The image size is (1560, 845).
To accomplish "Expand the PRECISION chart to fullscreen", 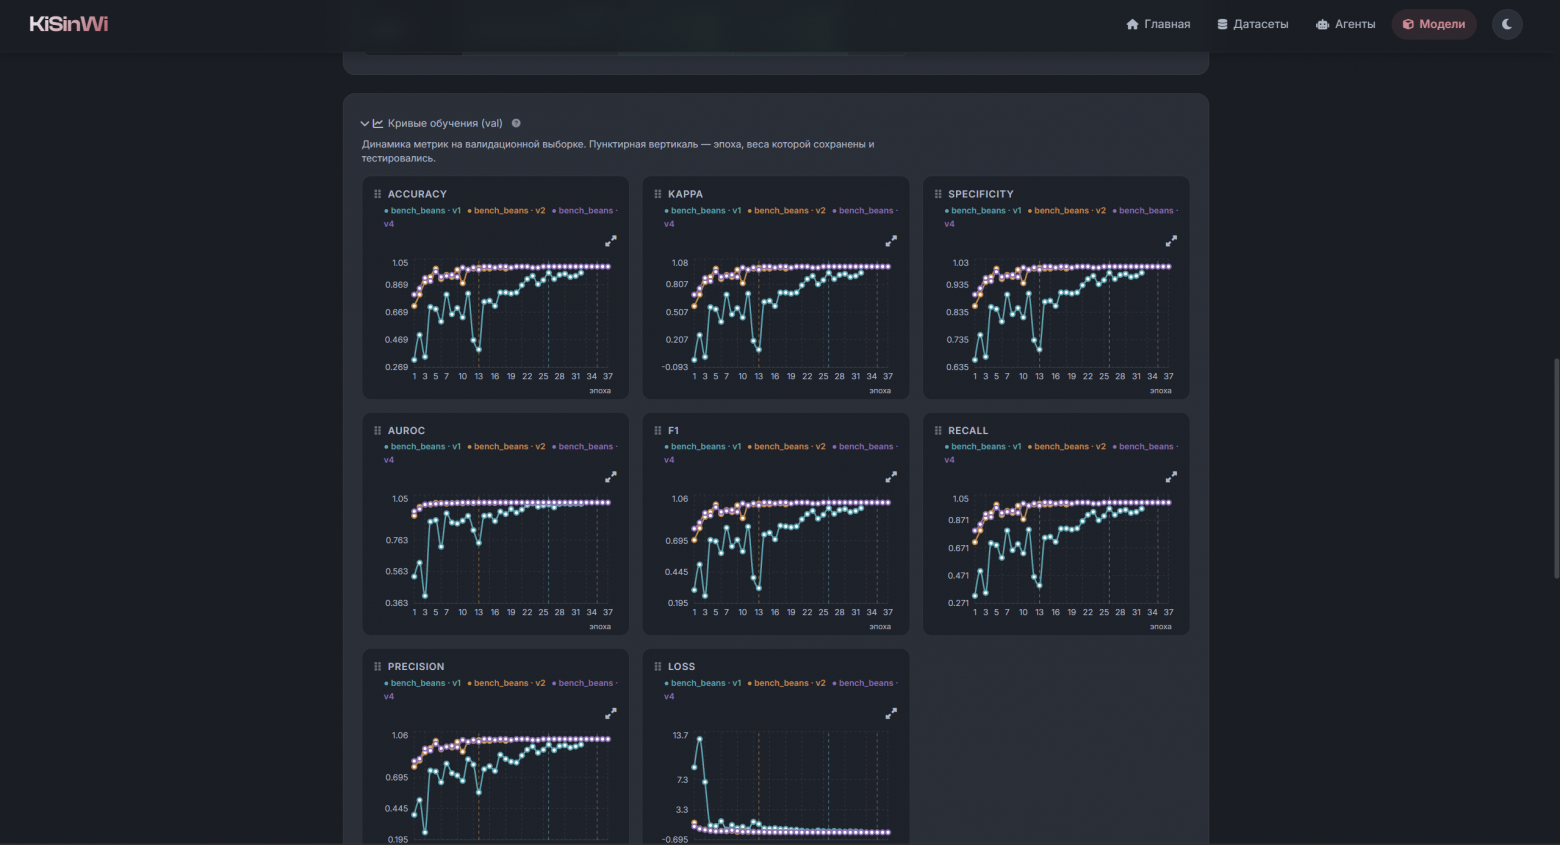I will [x=611, y=714].
